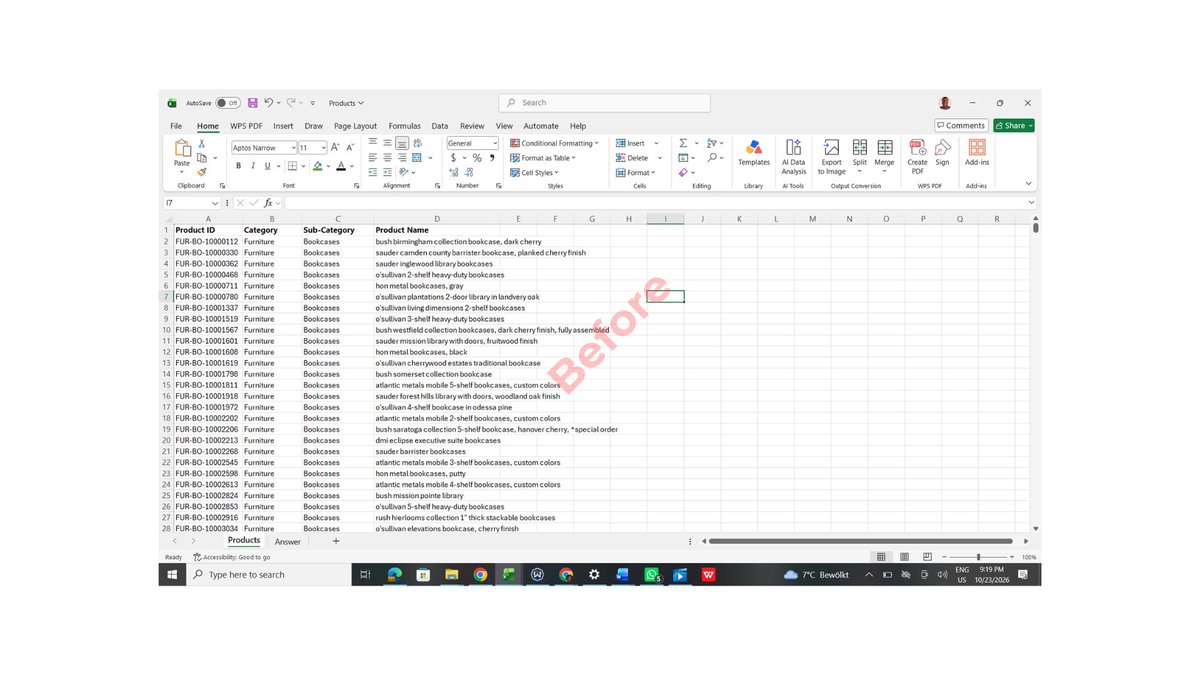This screenshot has width=1200, height=675.
Task: Open the font size dropdown
Action: click(x=322, y=148)
